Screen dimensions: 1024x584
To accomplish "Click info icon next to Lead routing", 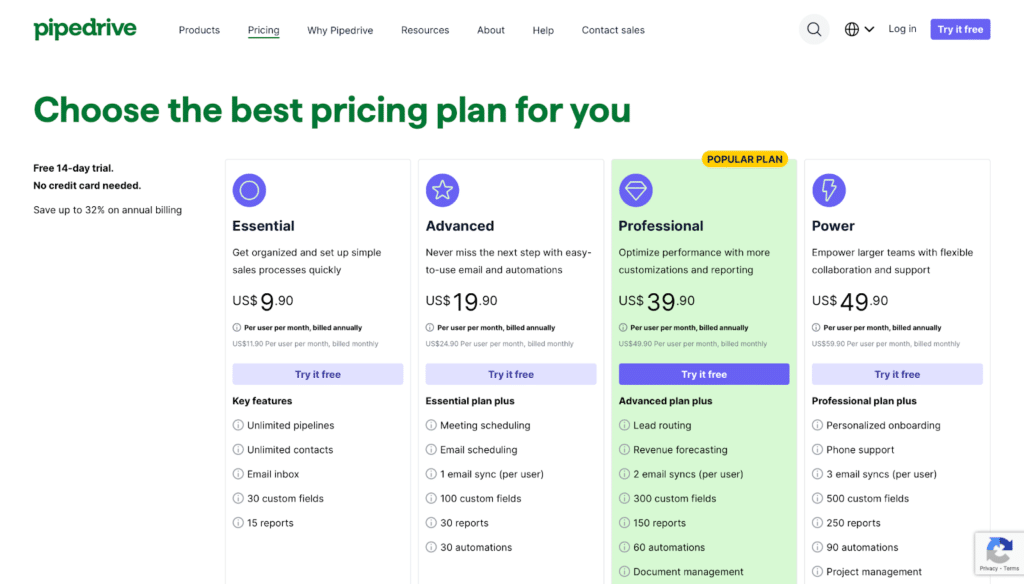I will click(x=624, y=425).
